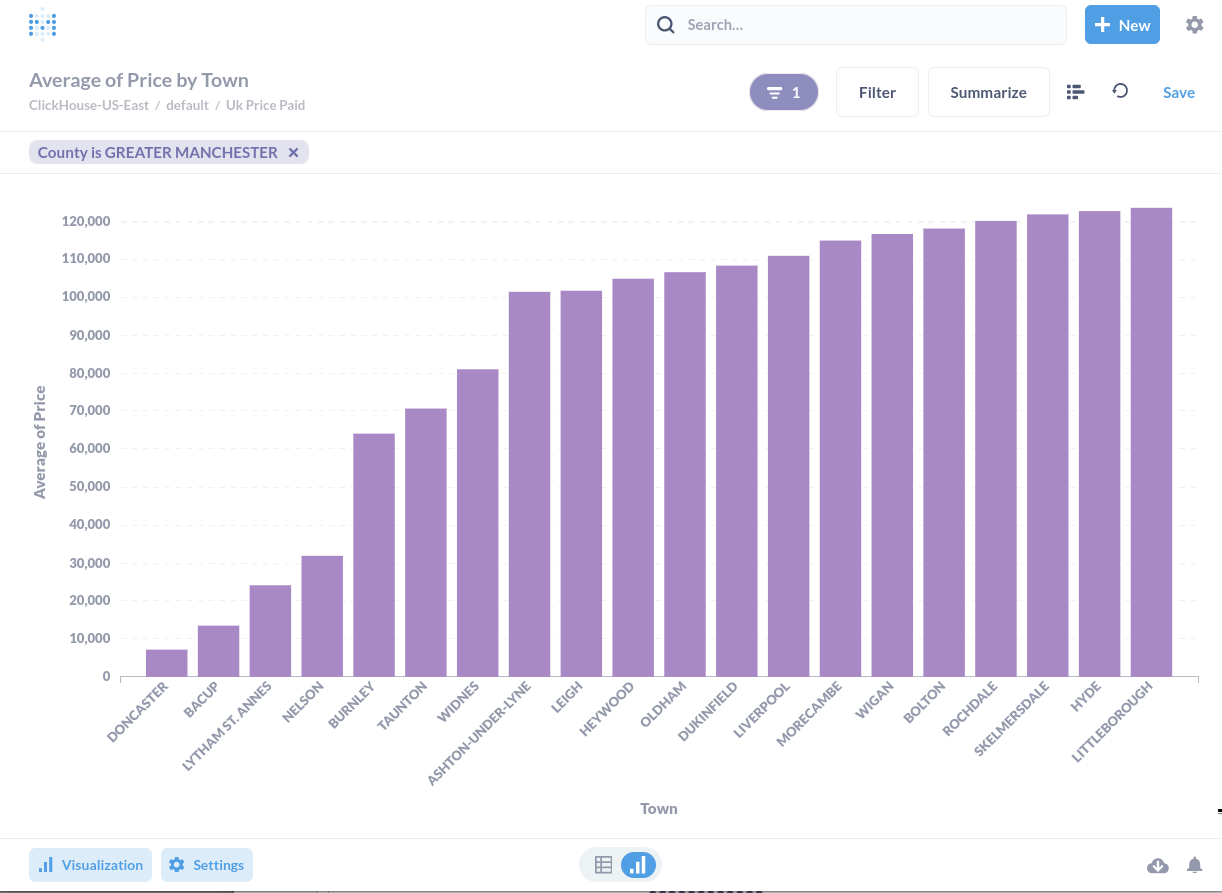
Task: Click into the Search field
Action: (855, 24)
